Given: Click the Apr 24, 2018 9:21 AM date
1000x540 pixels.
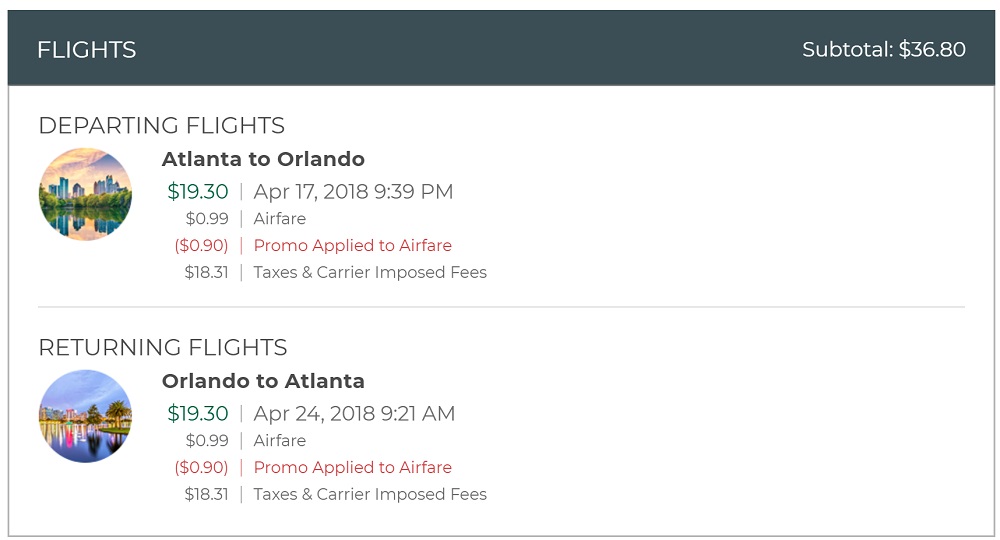Looking at the screenshot, I should click(x=354, y=413).
